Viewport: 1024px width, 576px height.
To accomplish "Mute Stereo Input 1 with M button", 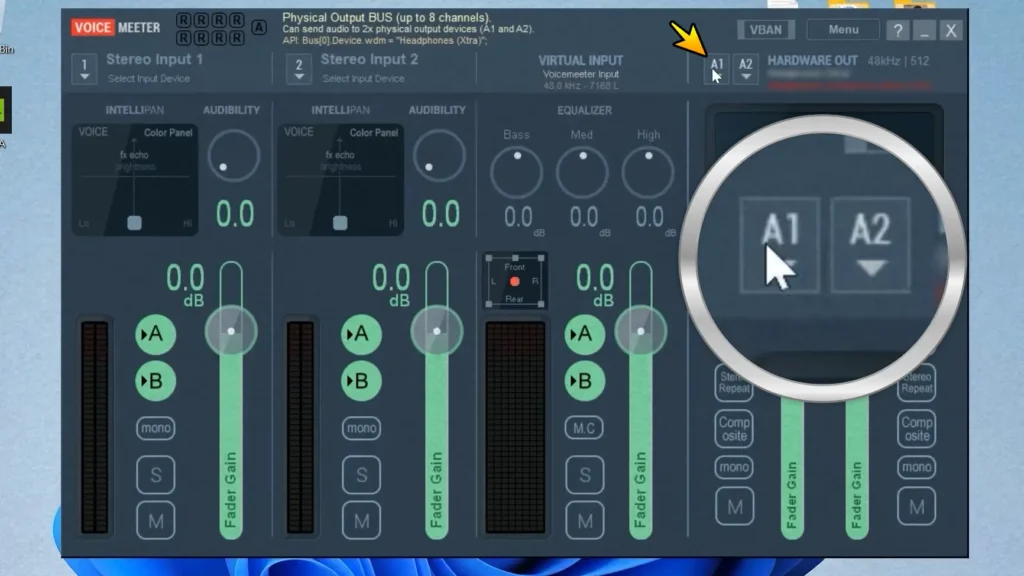I will 155,520.
